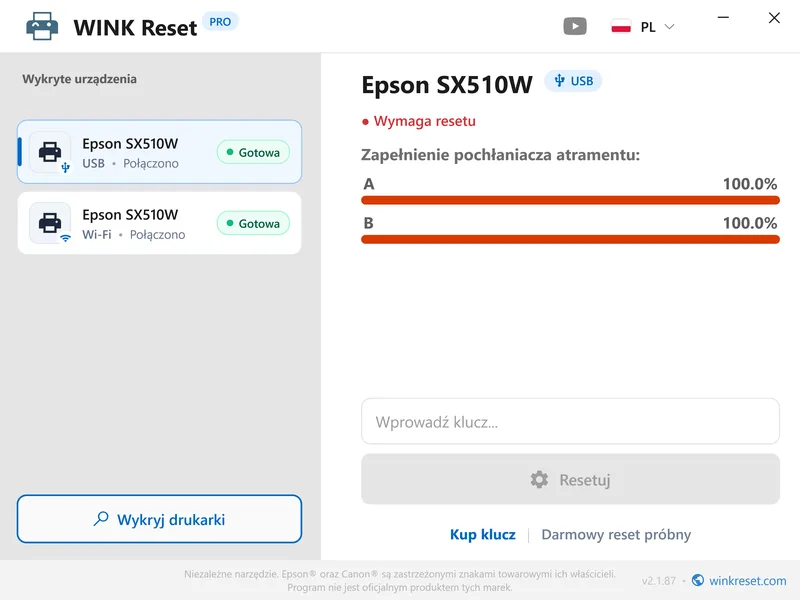This screenshot has height=600, width=800.
Task: Click the gear icon on Resetuj button
Action: tap(539, 480)
